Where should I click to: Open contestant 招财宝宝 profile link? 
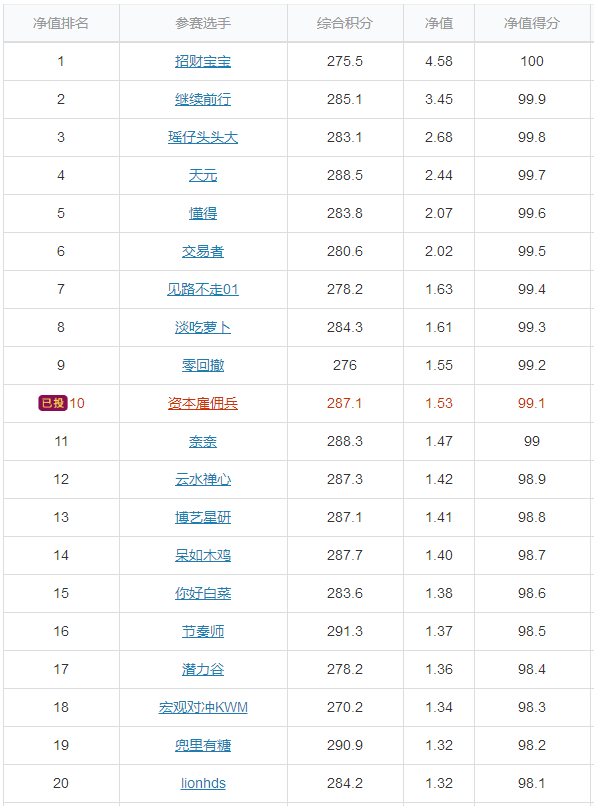pyautogui.click(x=203, y=61)
